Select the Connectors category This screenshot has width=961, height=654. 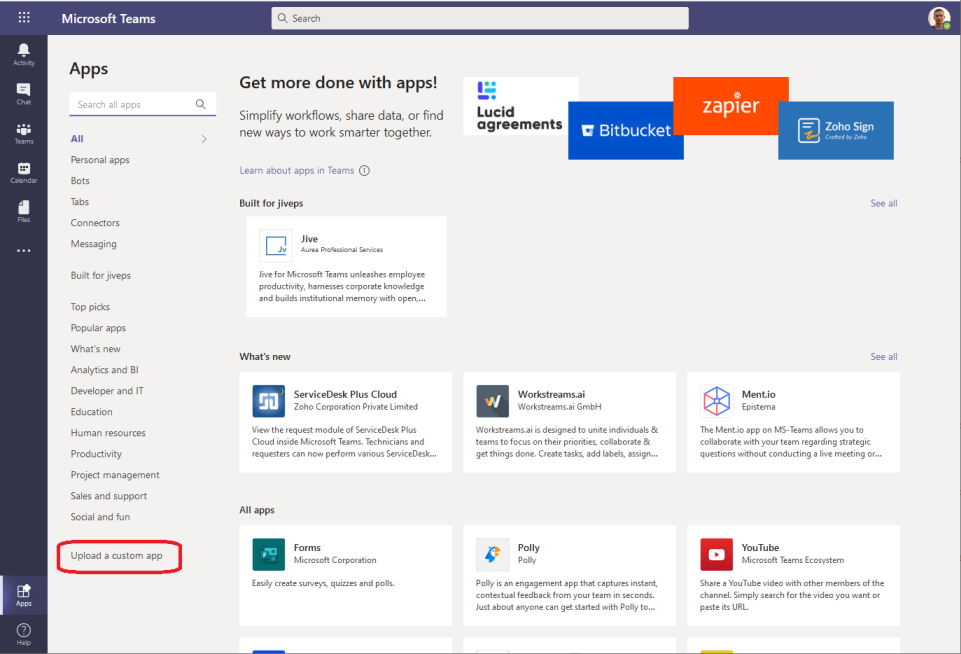(95, 222)
